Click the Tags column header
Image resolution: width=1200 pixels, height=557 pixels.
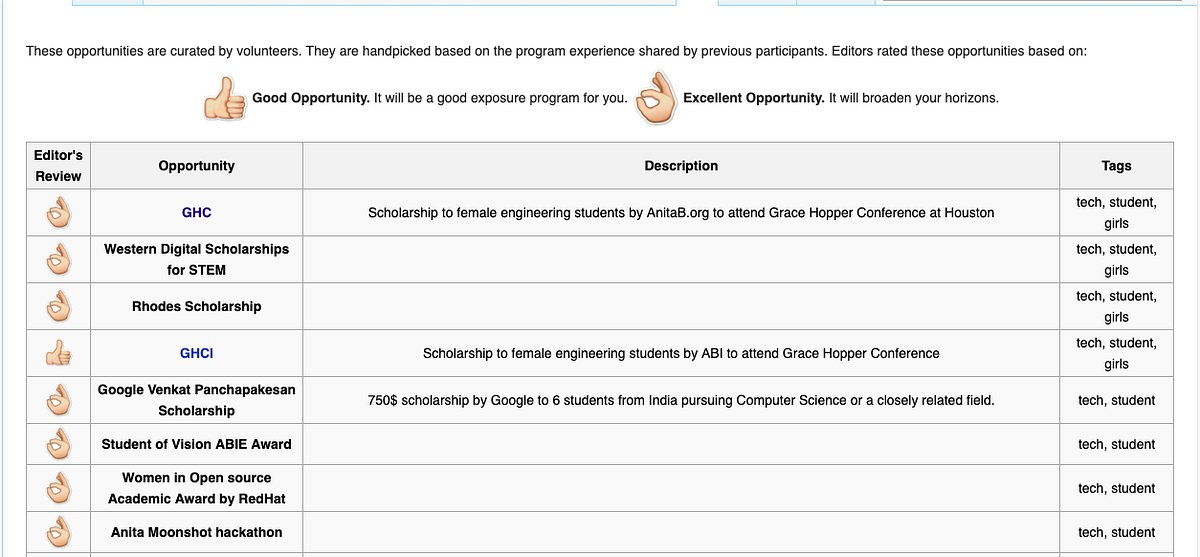pos(1116,166)
